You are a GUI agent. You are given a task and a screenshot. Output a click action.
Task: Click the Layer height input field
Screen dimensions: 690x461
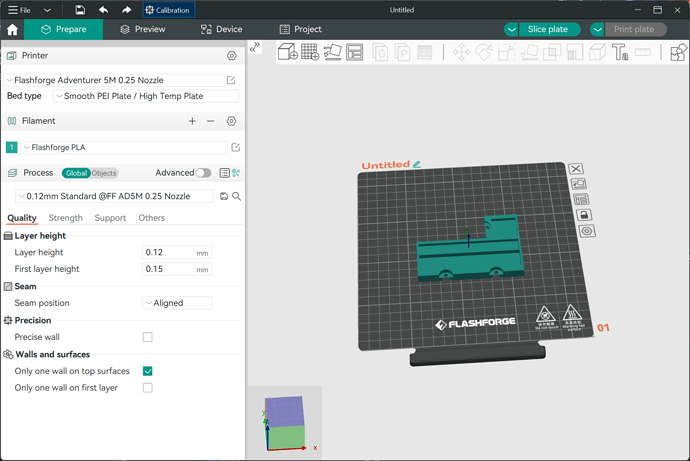(177, 252)
